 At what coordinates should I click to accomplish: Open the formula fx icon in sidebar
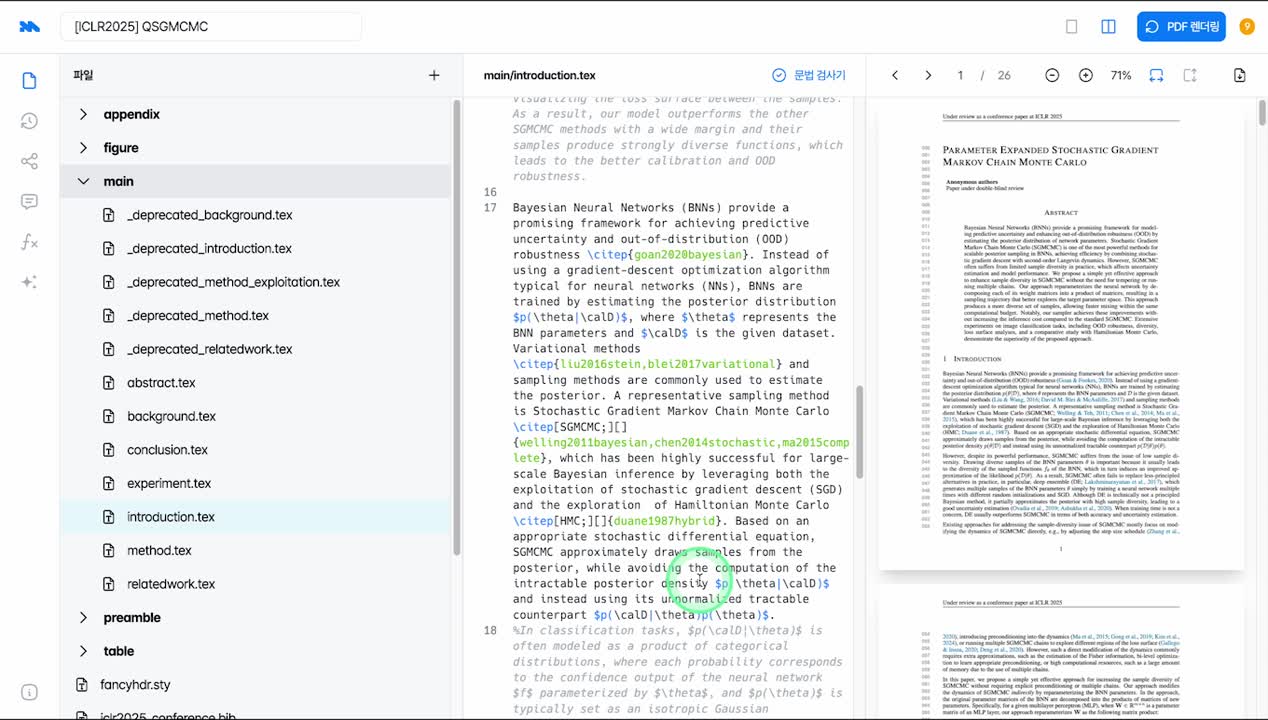point(29,242)
